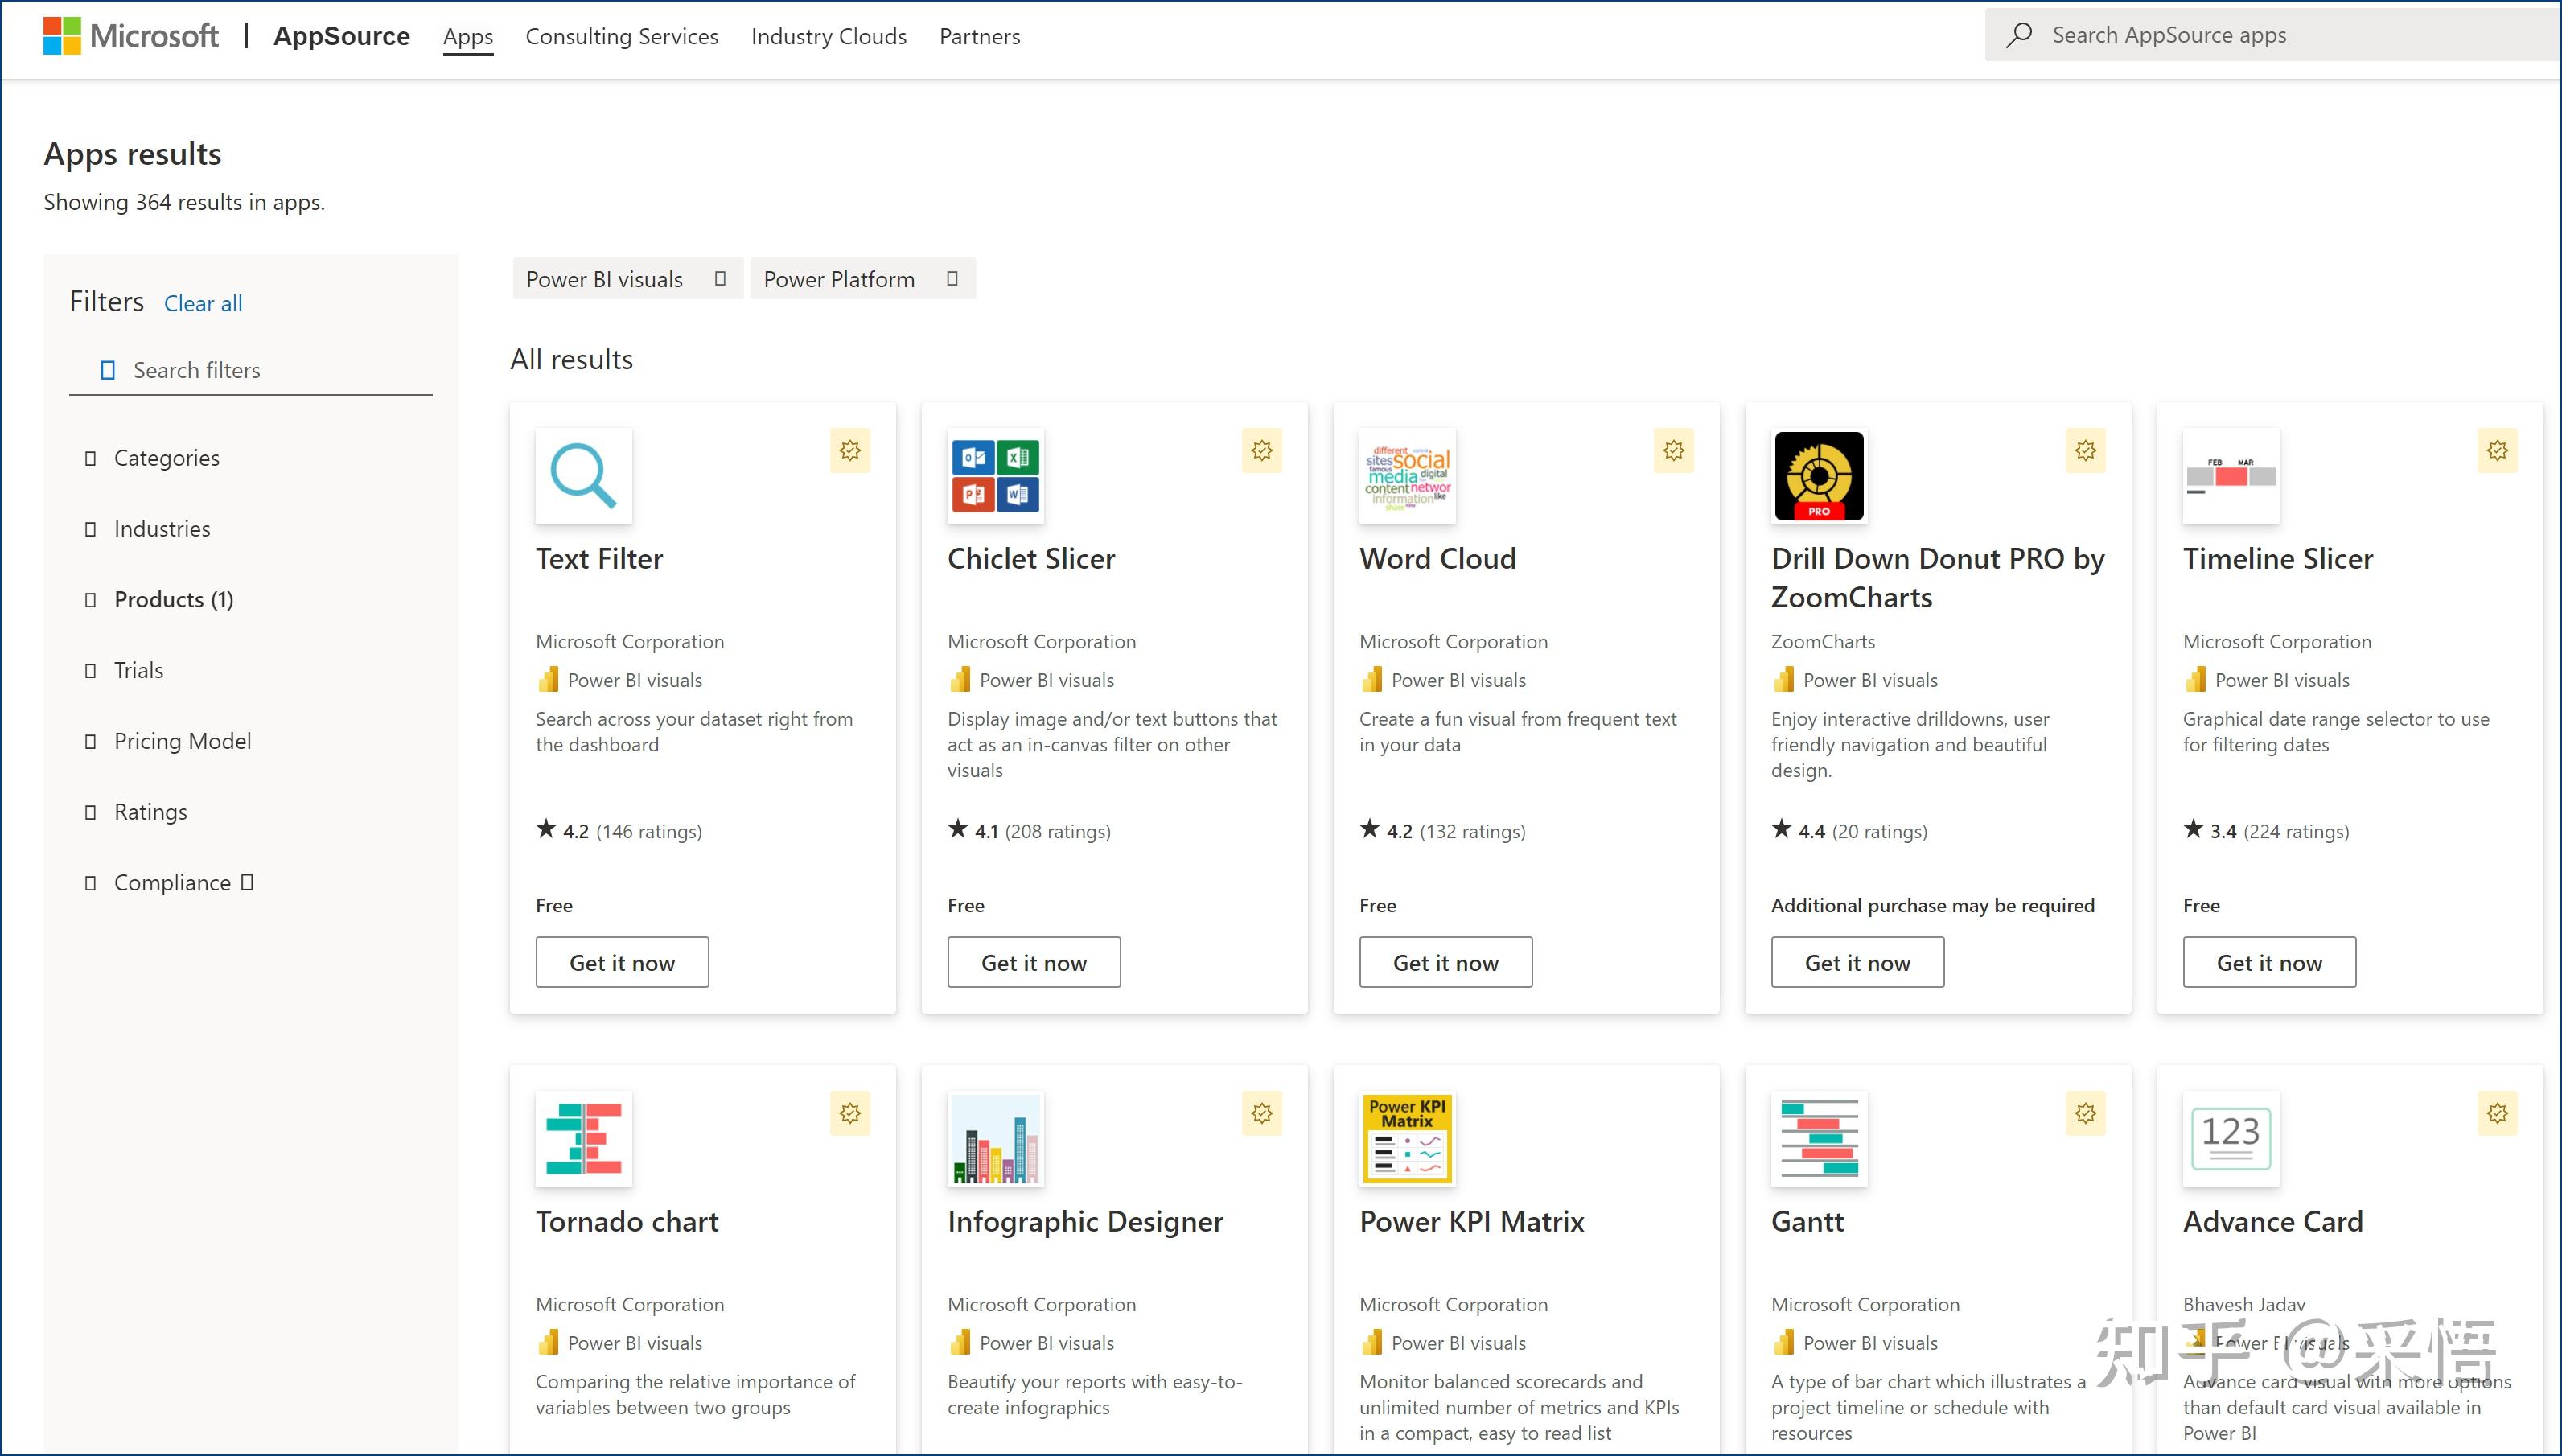This screenshot has height=1456, width=2562.
Task: Click the search magnifier icon in AppSource search
Action: [2019, 35]
